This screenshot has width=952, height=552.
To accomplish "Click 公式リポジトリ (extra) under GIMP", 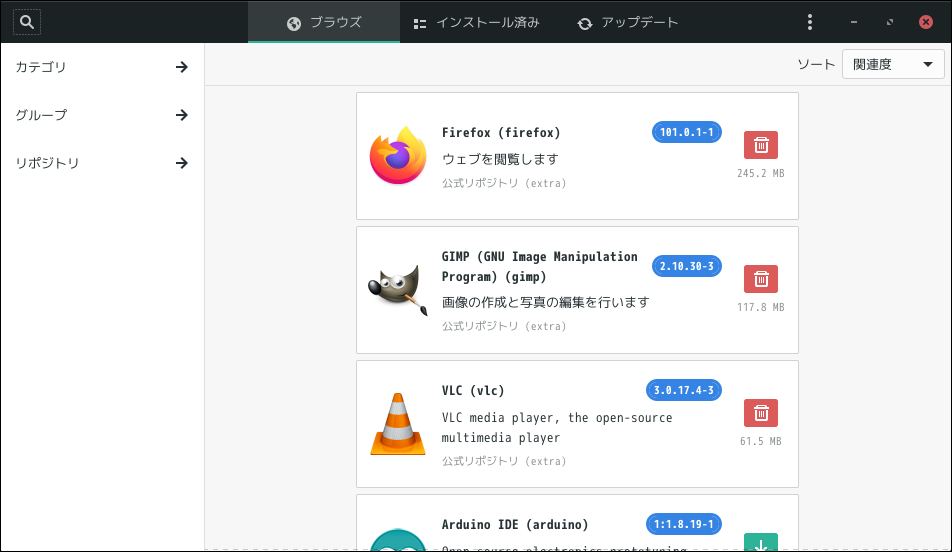I will click(504, 327).
